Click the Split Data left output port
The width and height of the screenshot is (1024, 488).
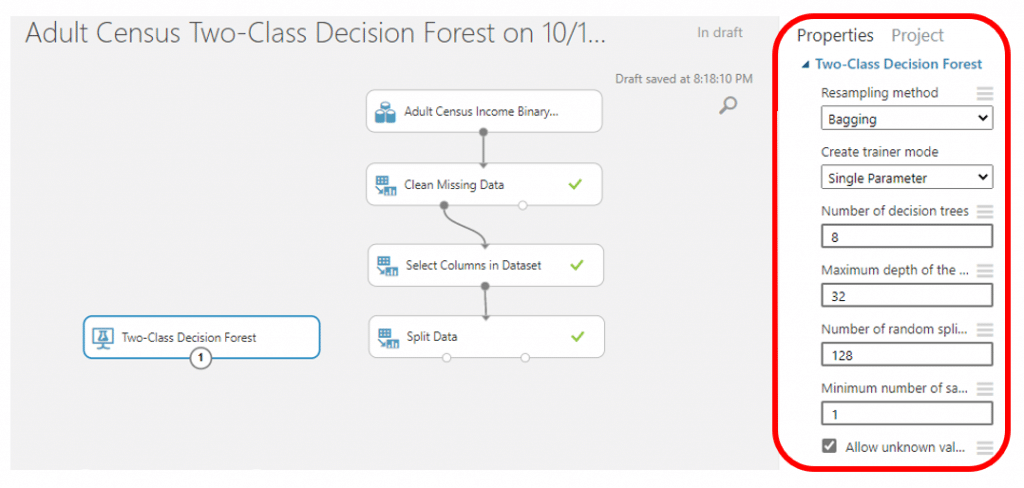[446, 357]
